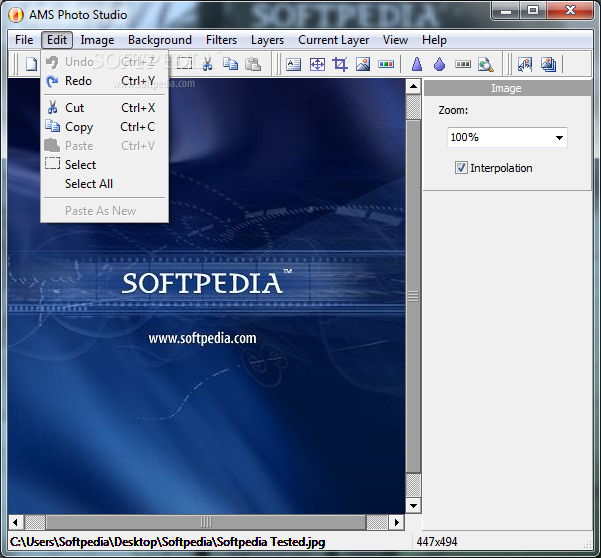Toggle the Interpolation checkbox

[461, 168]
